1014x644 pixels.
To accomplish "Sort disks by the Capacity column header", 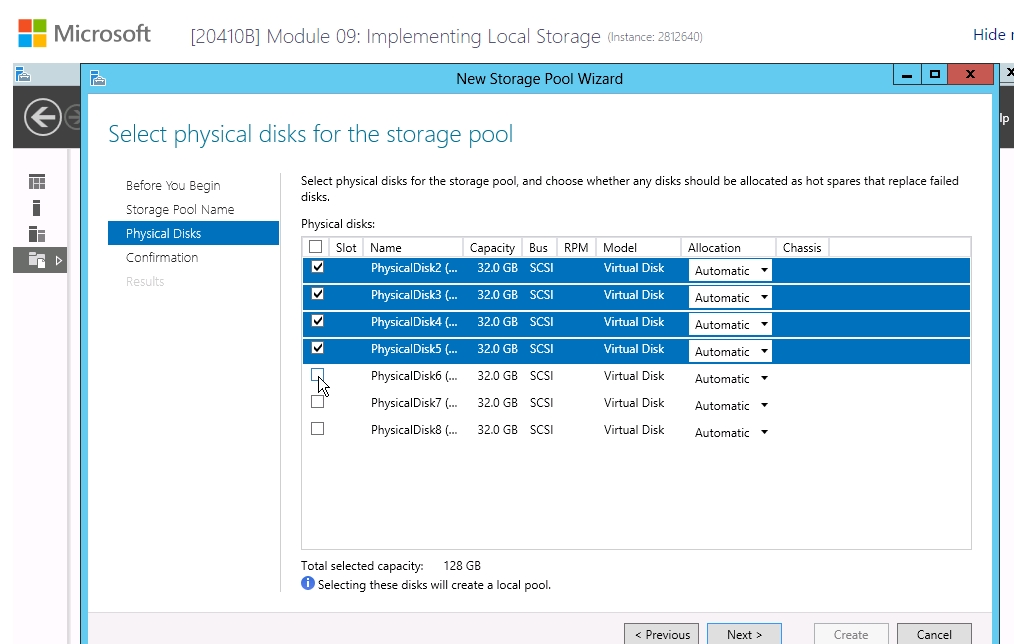I will pos(492,248).
